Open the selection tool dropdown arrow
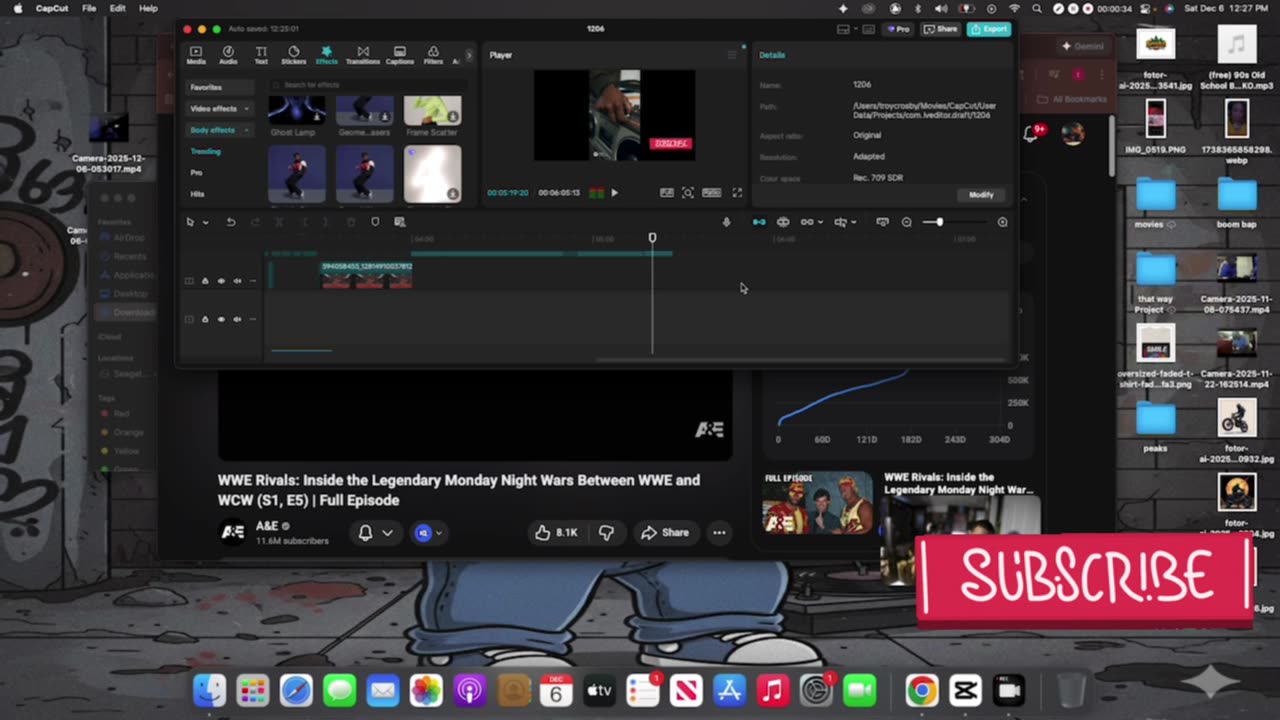 click(x=205, y=222)
